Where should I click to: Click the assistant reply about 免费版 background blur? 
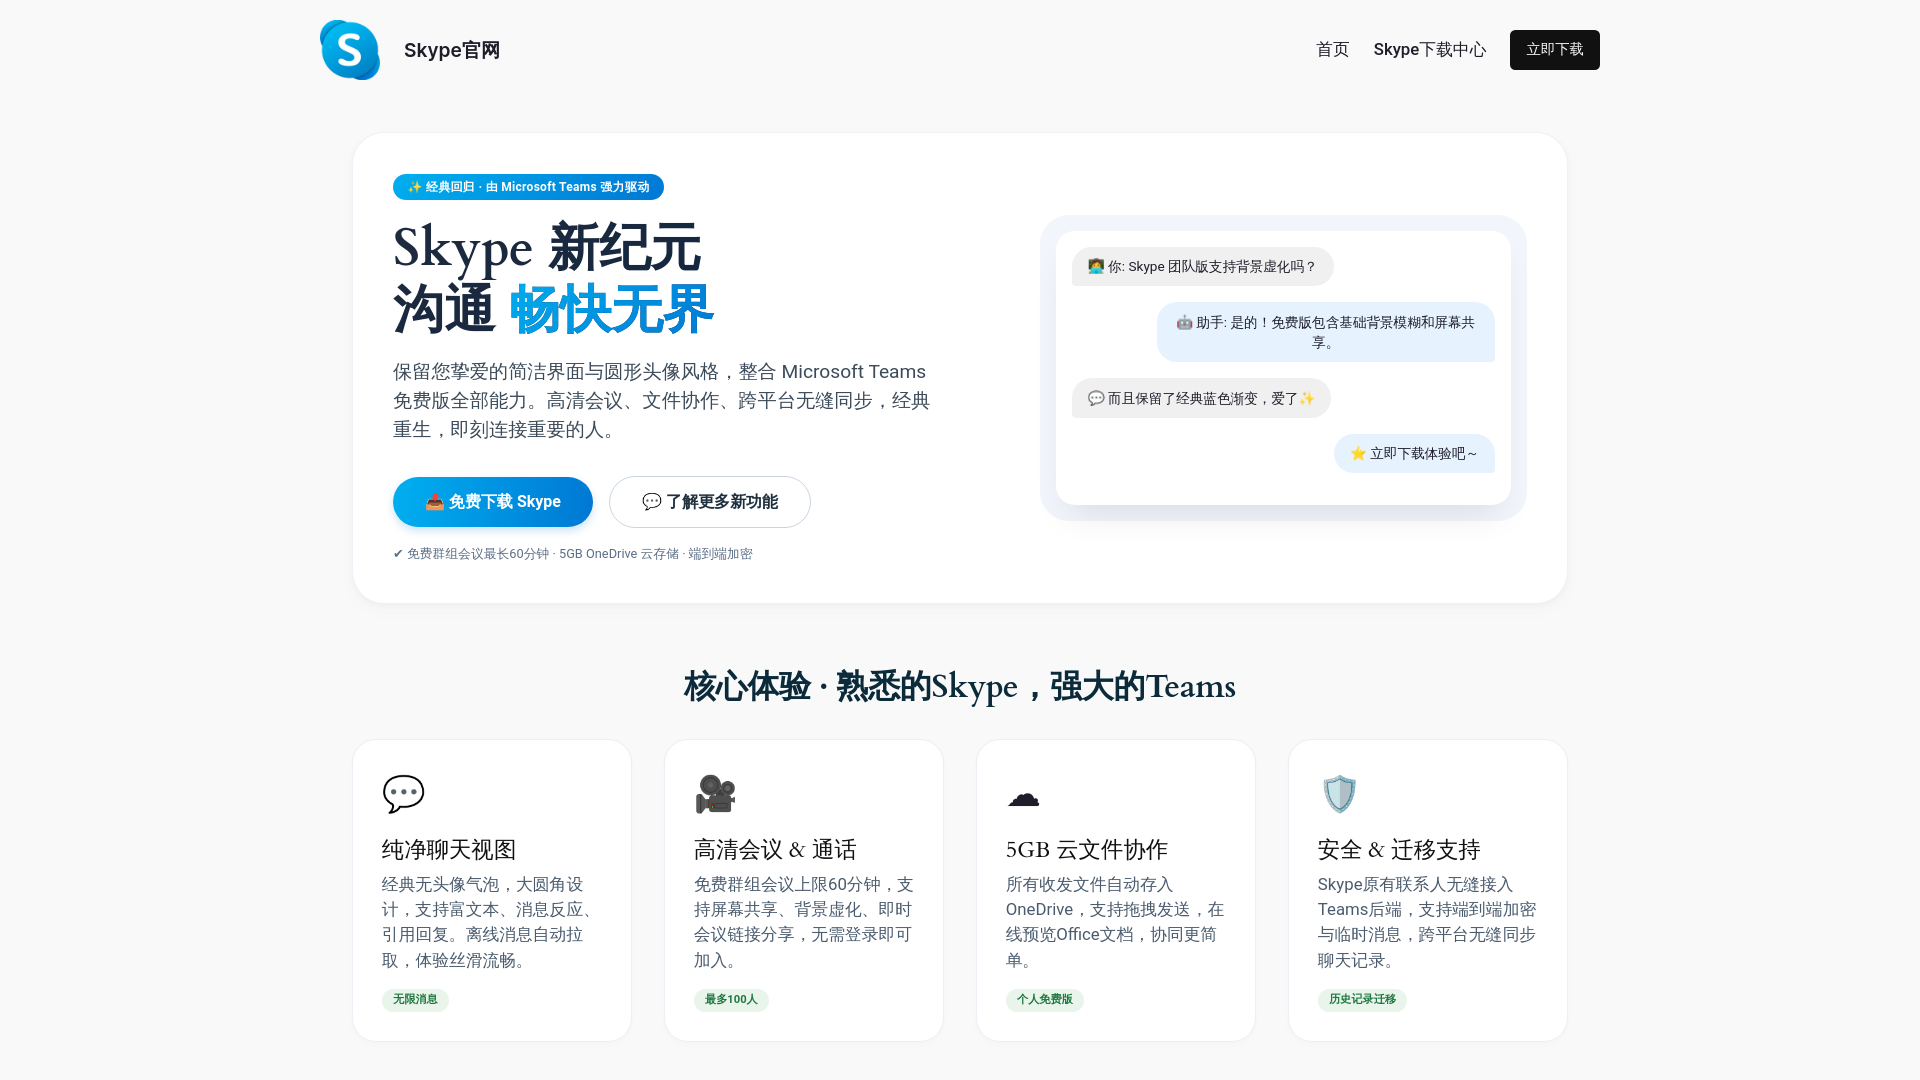[1325, 332]
